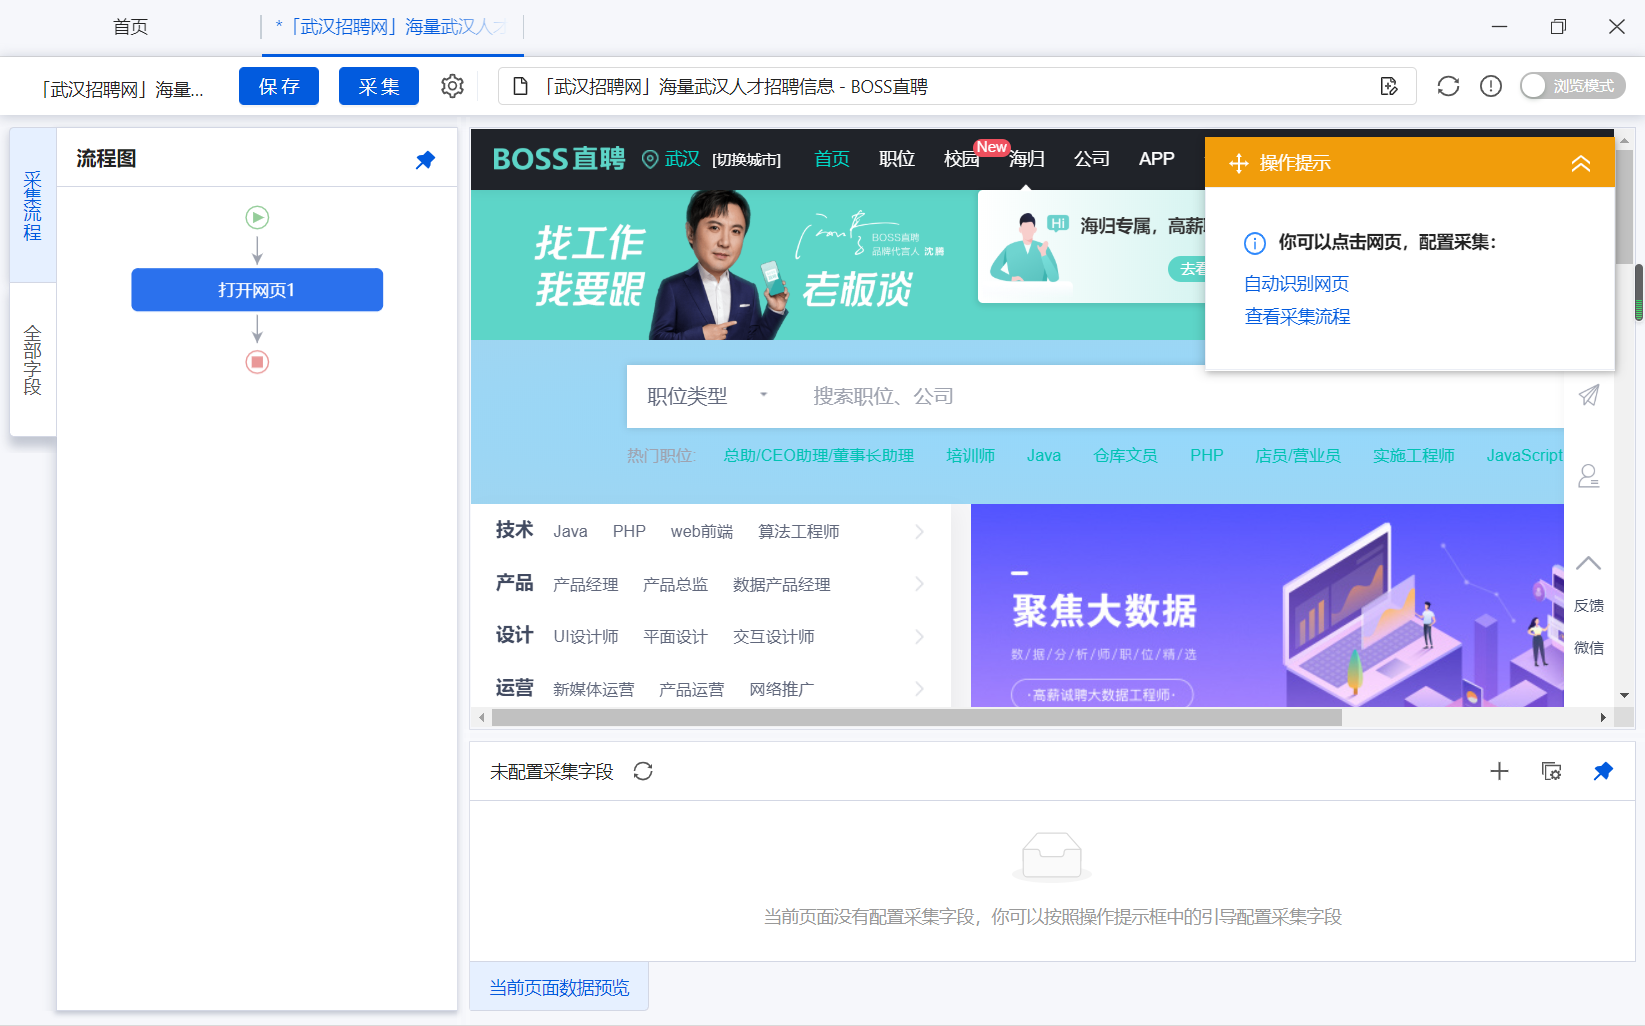Click 校园 in BOSS navigation menu
1645x1026 pixels.
click(x=962, y=159)
